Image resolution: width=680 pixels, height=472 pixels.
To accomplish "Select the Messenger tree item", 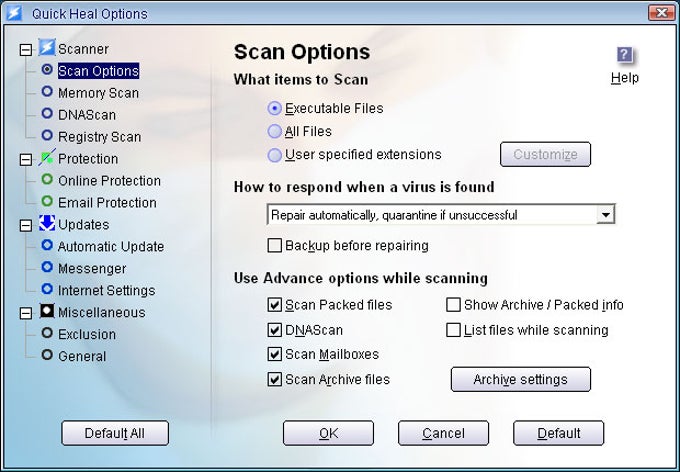I will pyautogui.click(x=92, y=269).
